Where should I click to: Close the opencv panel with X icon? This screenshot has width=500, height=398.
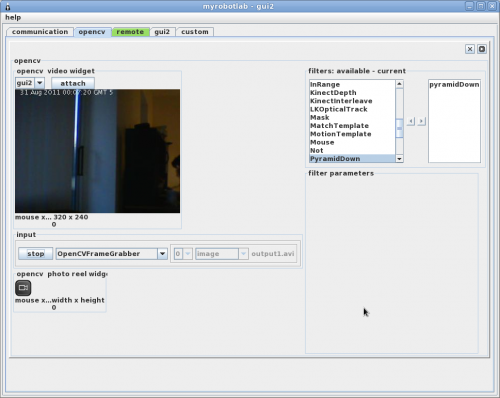pos(470,49)
